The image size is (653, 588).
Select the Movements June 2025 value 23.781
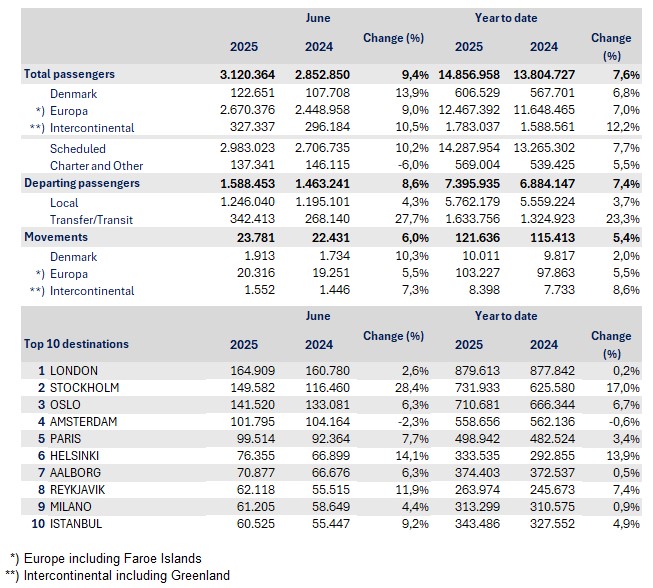coord(252,237)
